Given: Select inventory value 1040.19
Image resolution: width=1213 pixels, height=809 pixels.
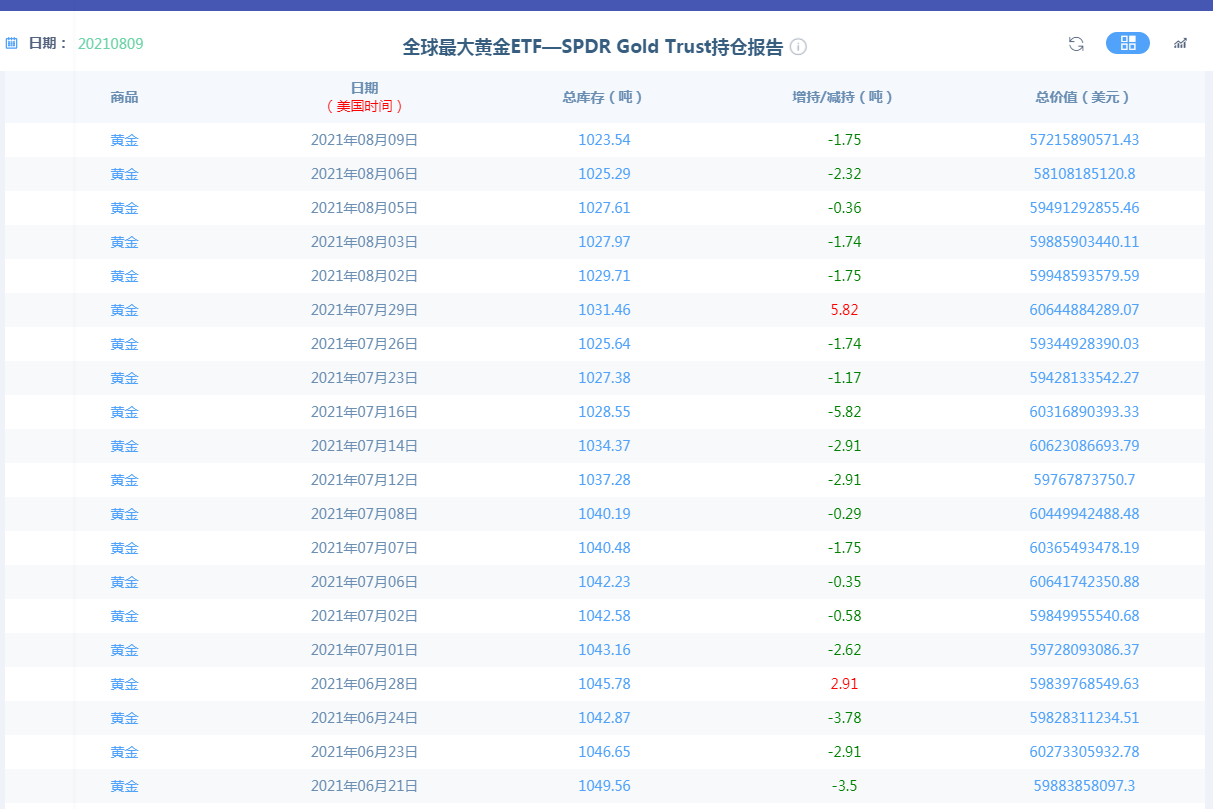Looking at the screenshot, I should [605, 514].
